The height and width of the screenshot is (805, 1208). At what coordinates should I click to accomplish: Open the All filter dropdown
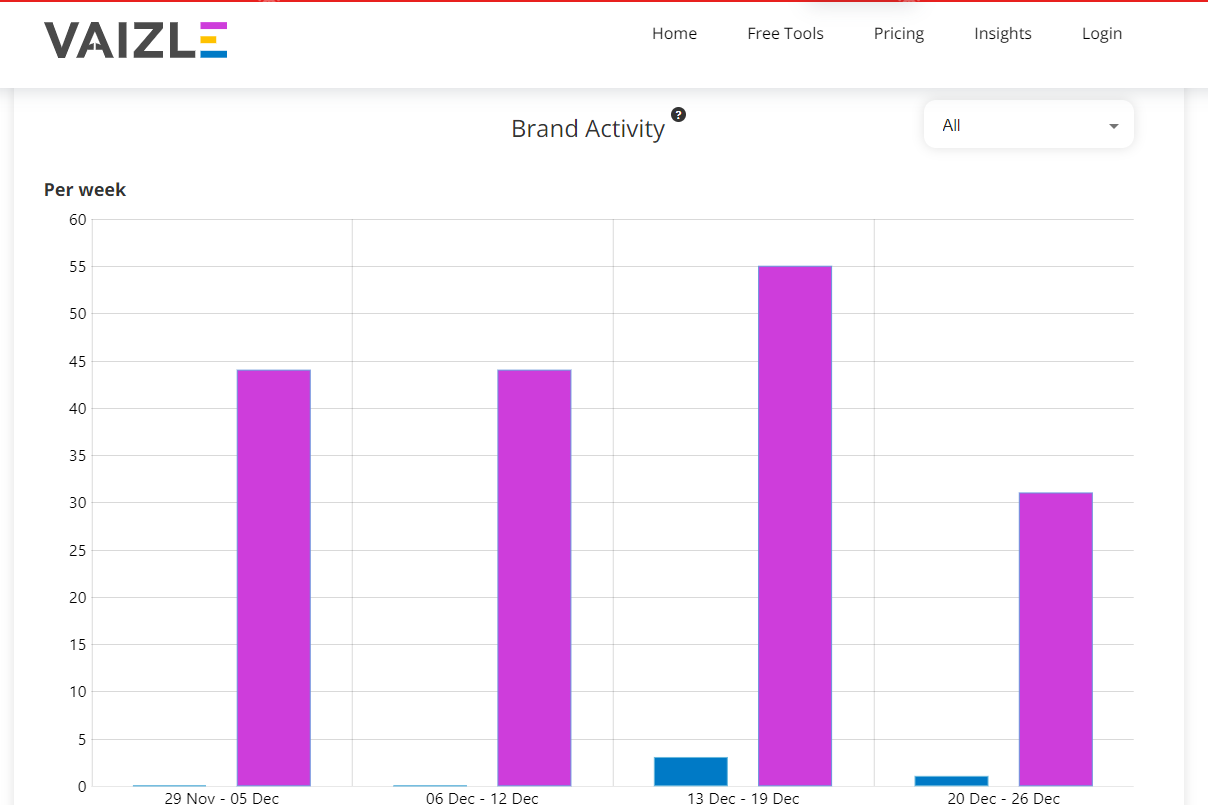pos(1028,124)
